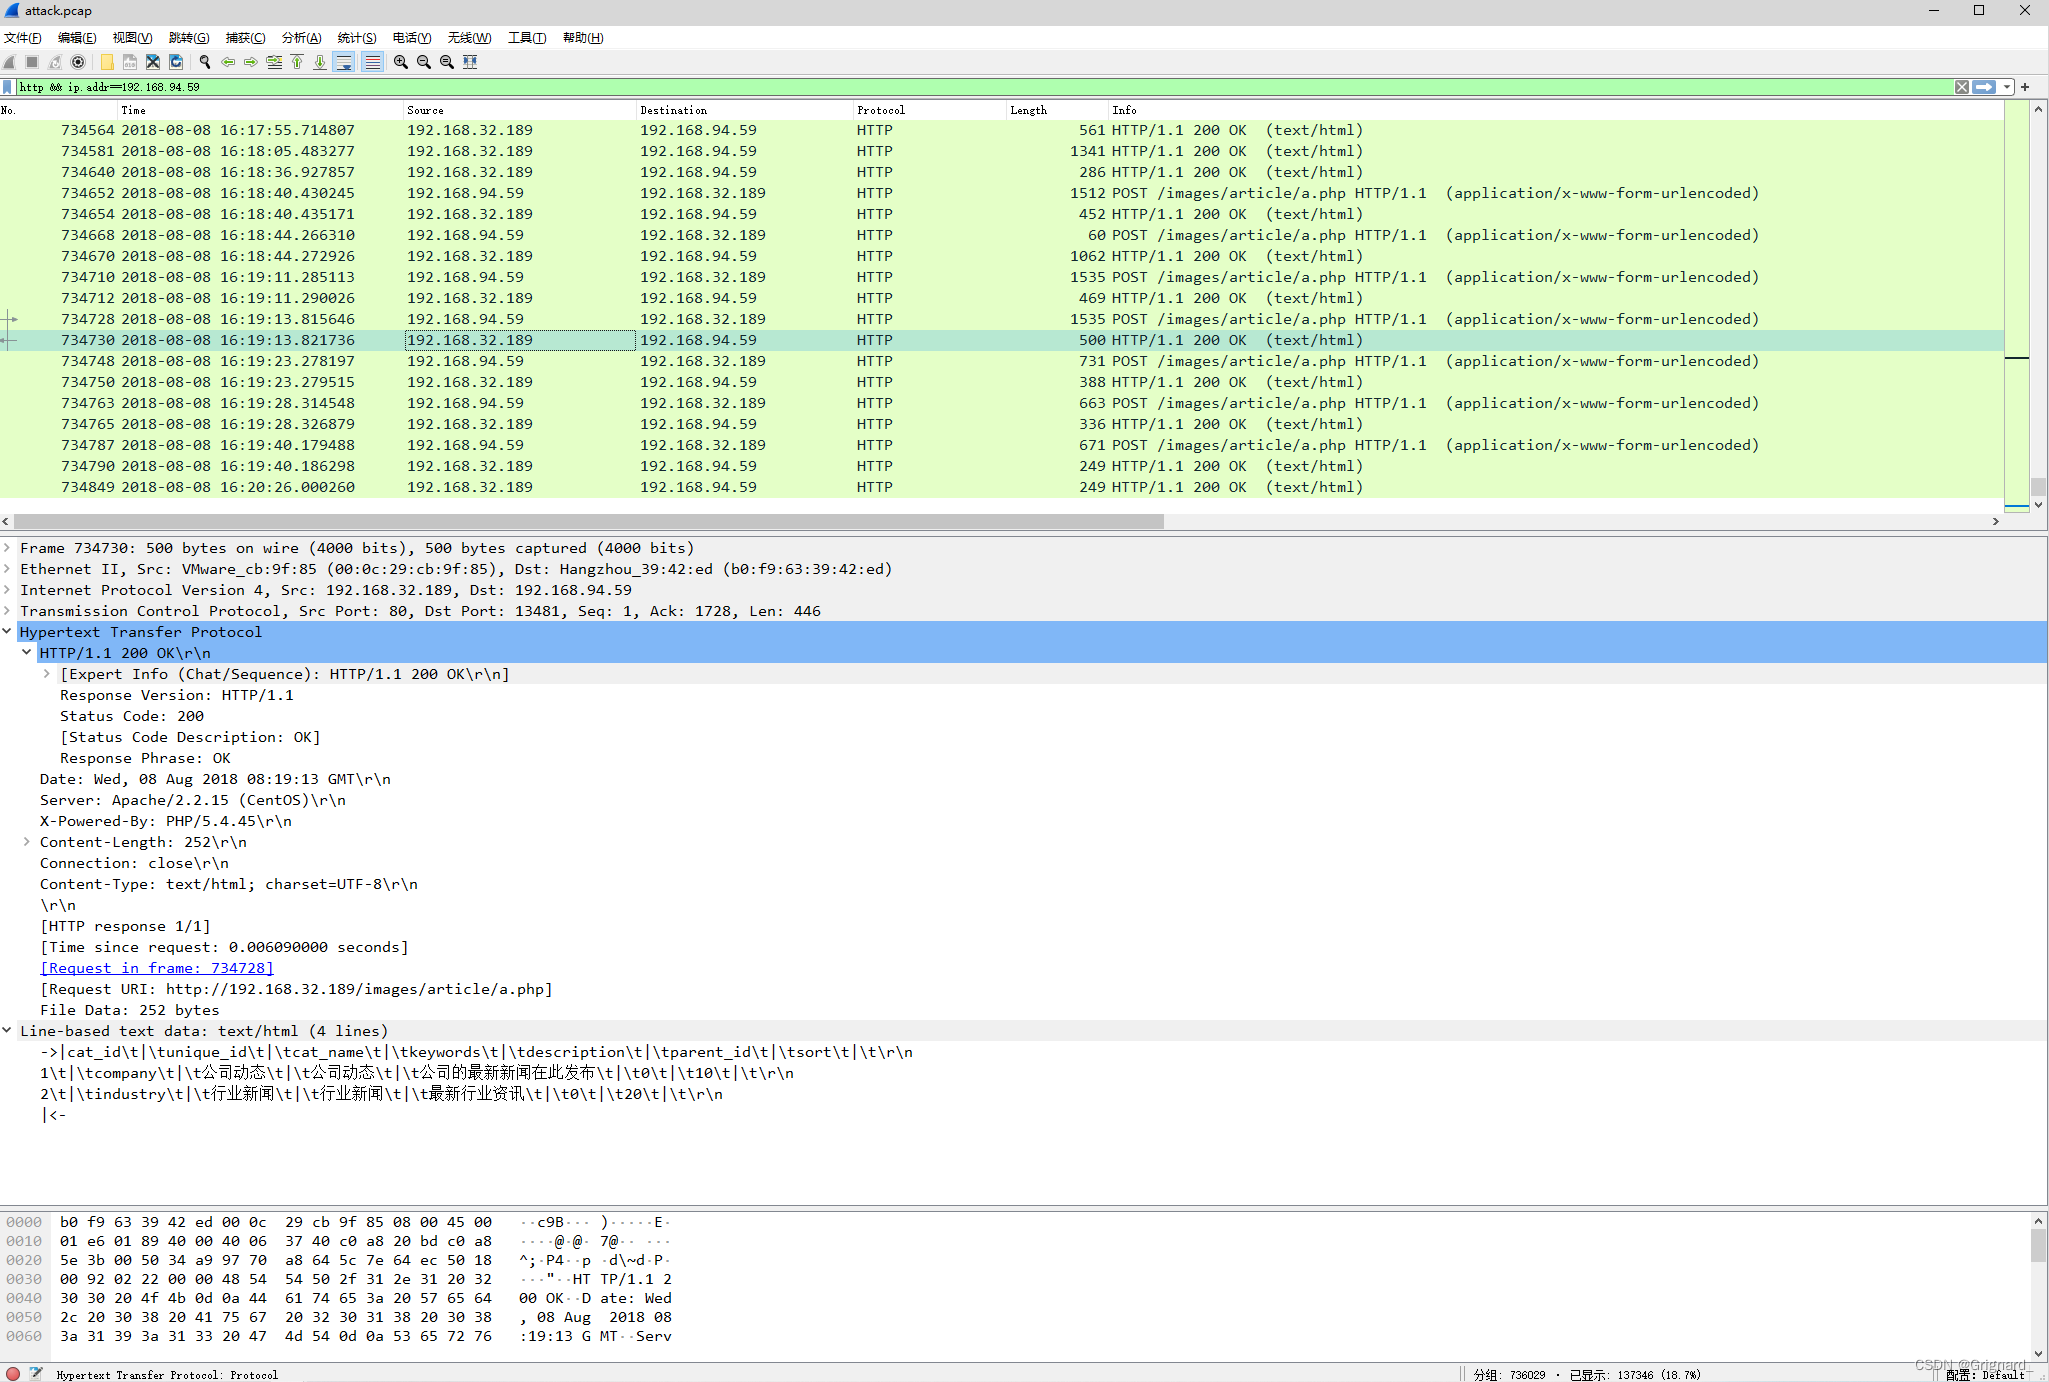Select packet 734849 in the list
The width and height of the screenshot is (2049, 1382).
pos(1001,487)
